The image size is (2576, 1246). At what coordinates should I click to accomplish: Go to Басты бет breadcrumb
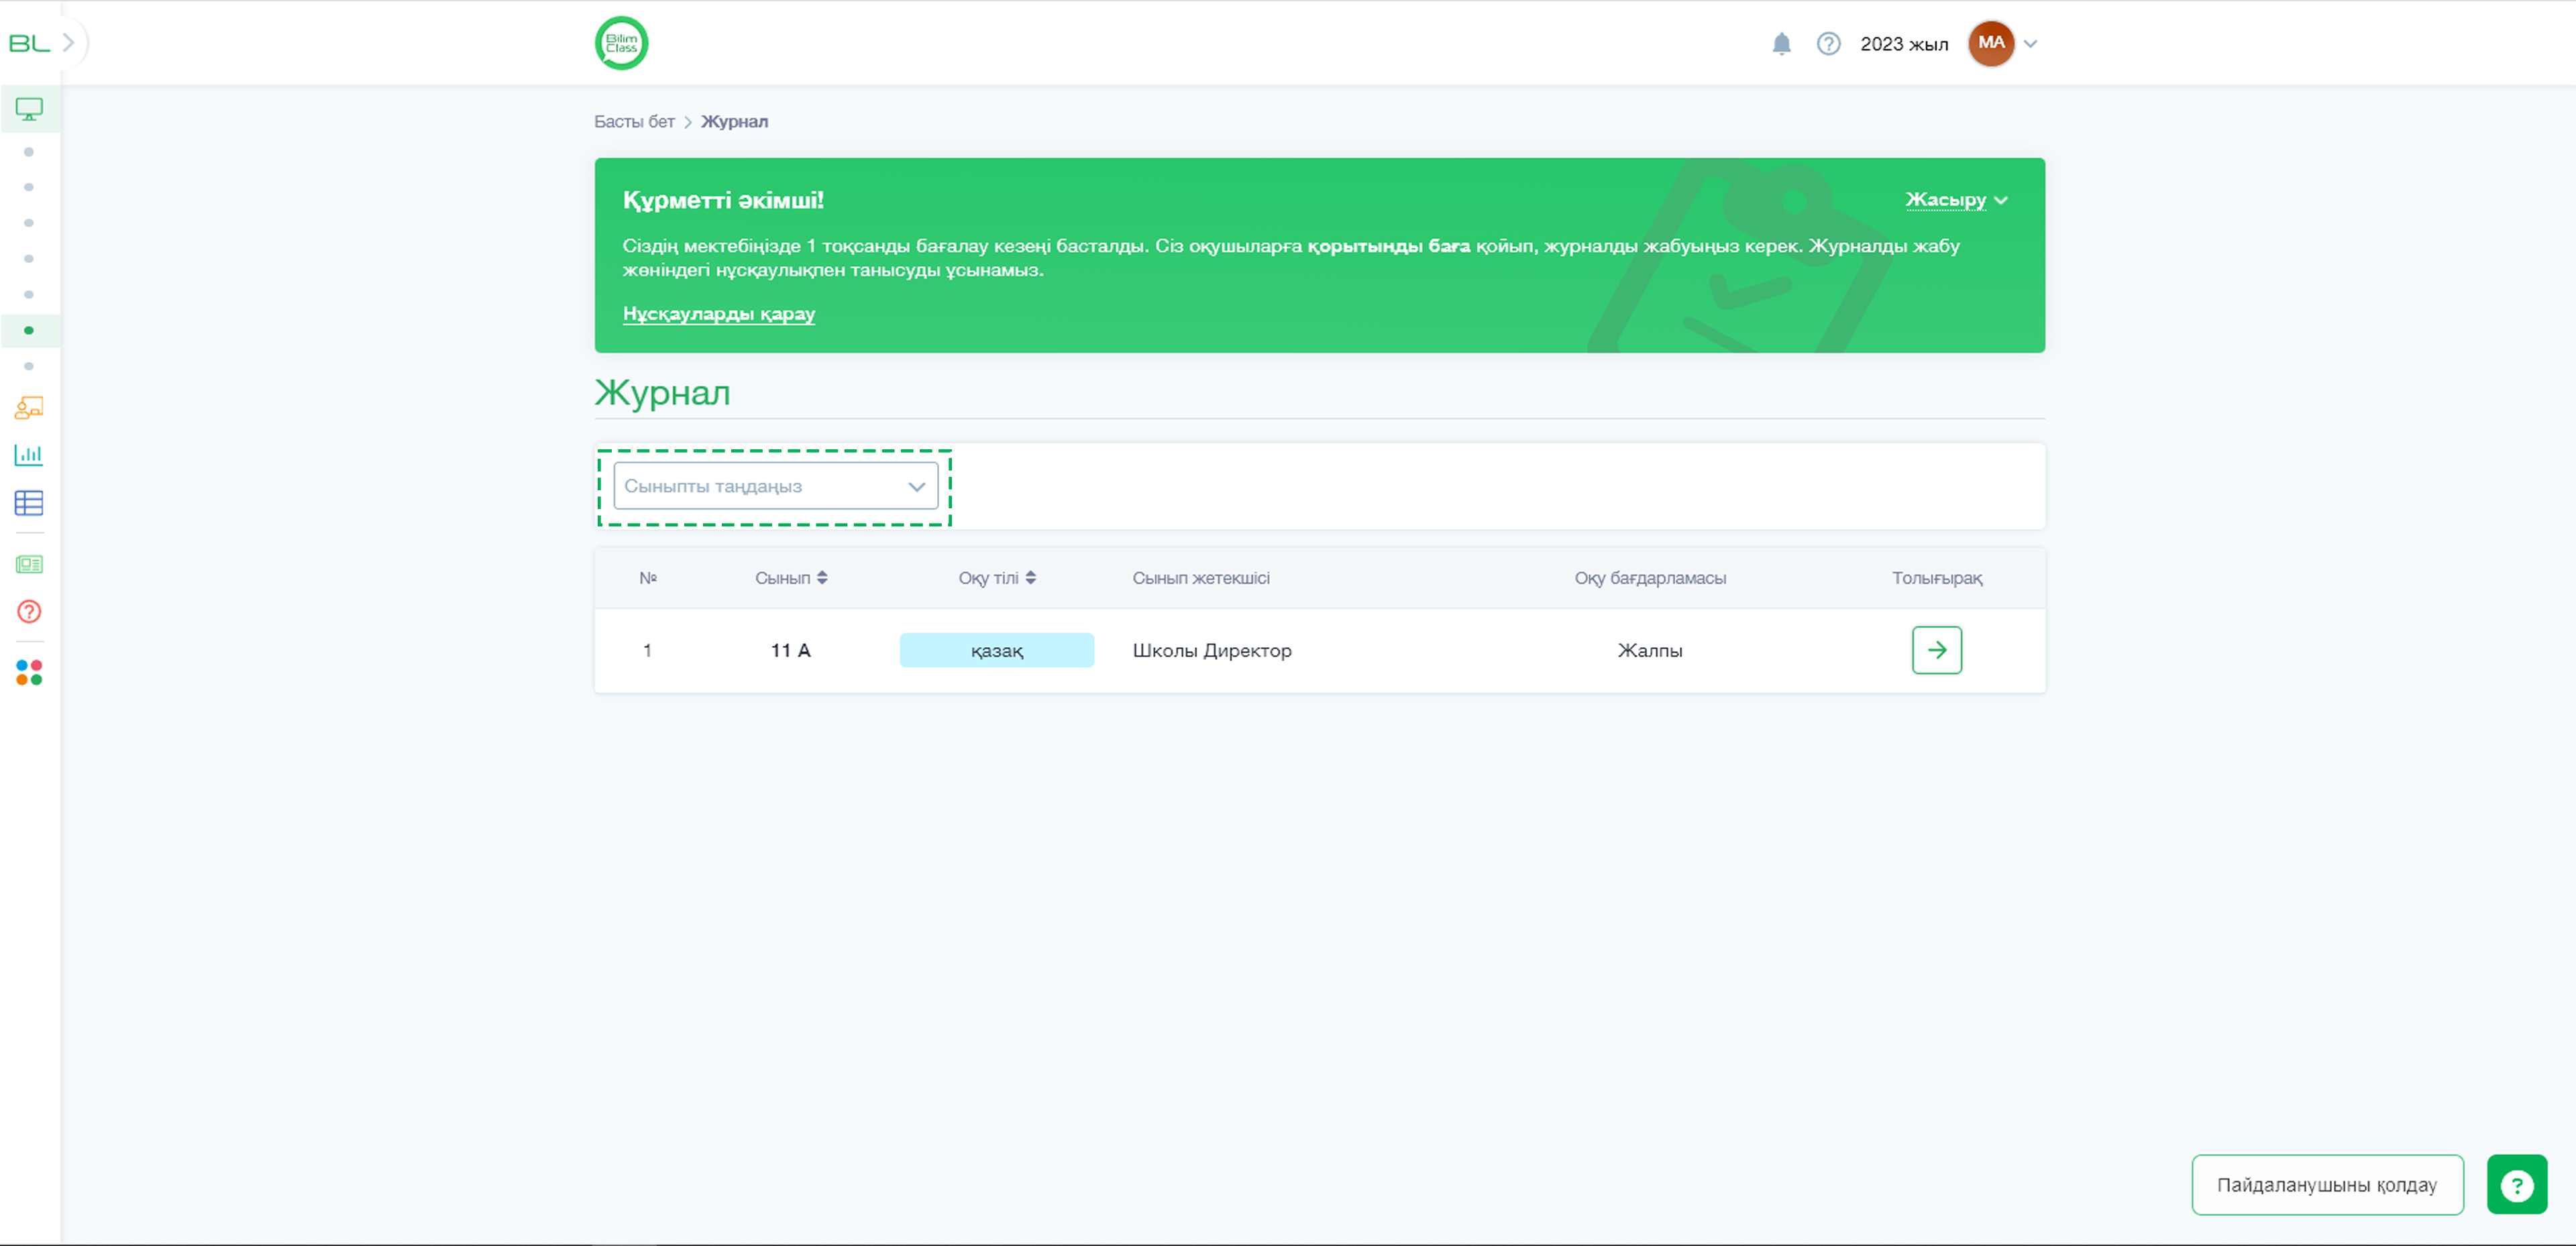click(634, 122)
